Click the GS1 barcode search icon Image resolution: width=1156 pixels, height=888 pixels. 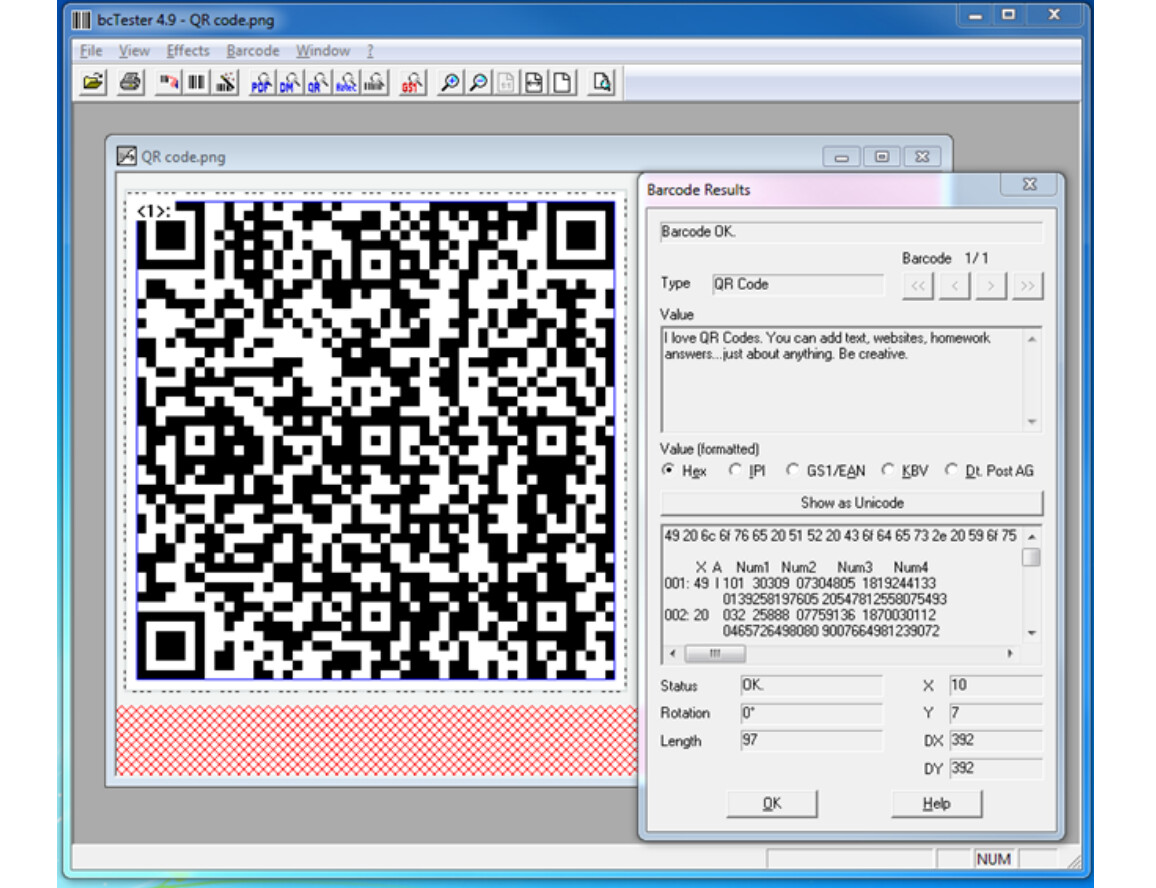pos(411,83)
